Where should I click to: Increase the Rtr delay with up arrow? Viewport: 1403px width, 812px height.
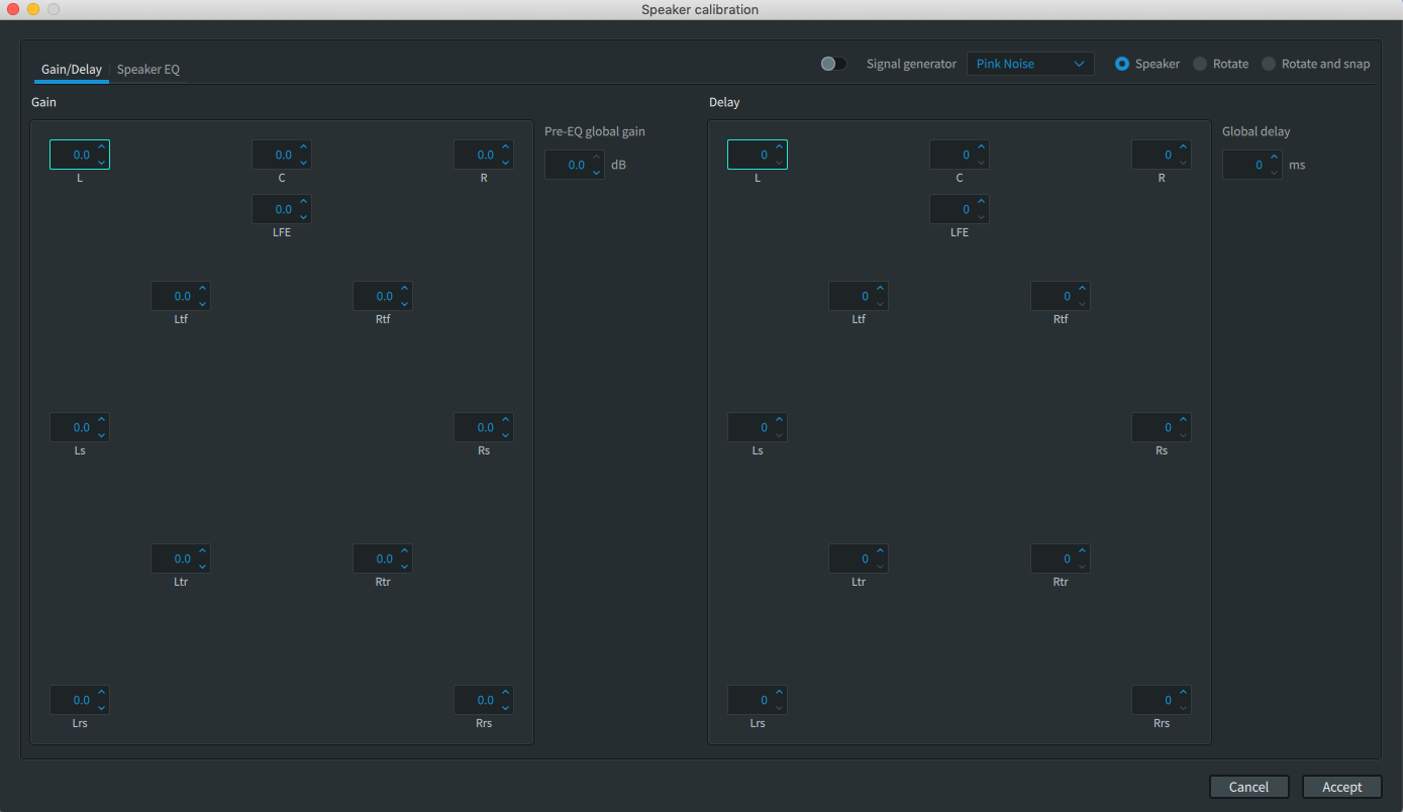pyautogui.click(x=1082, y=552)
